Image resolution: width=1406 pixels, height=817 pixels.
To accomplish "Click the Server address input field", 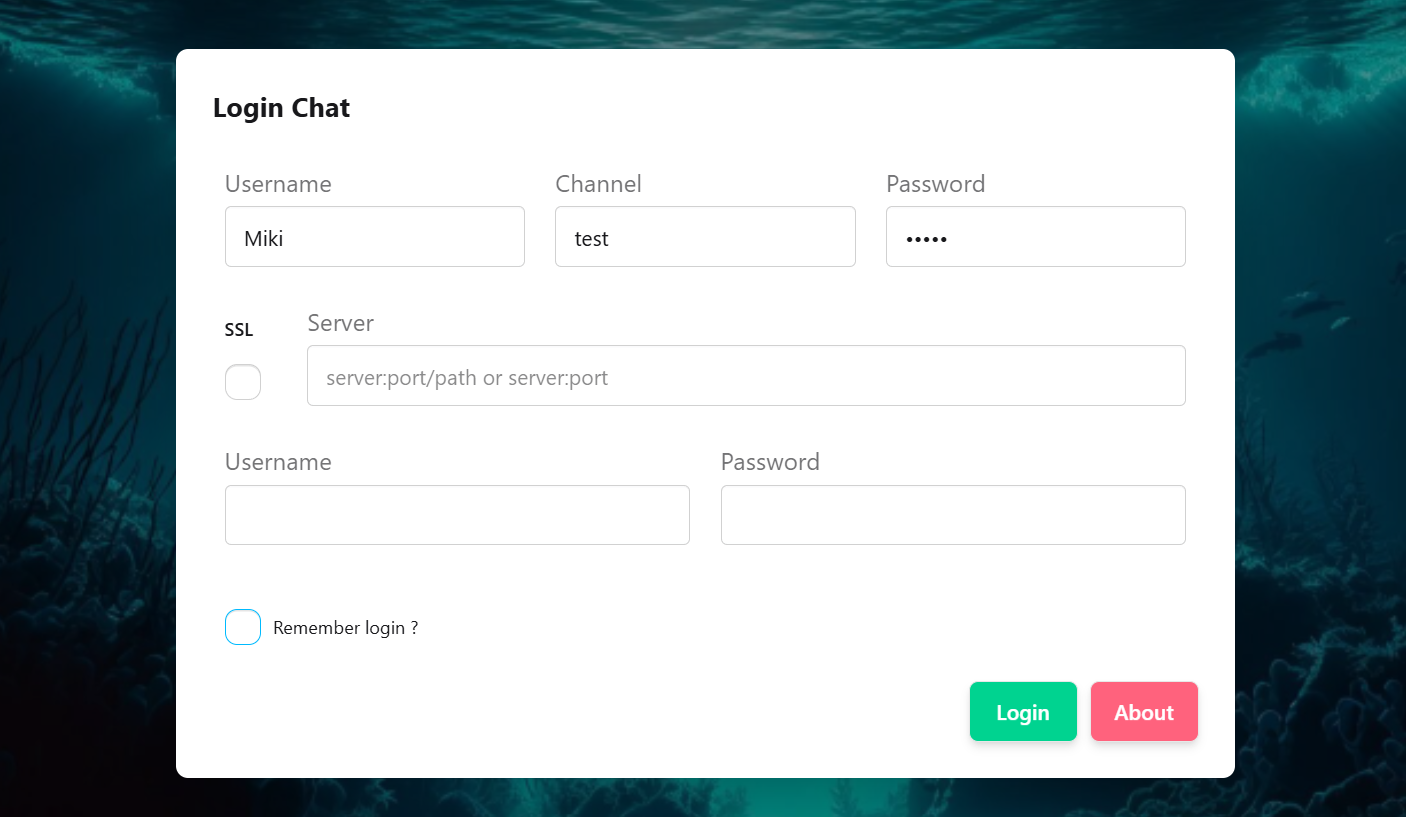I will pos(745,376).
